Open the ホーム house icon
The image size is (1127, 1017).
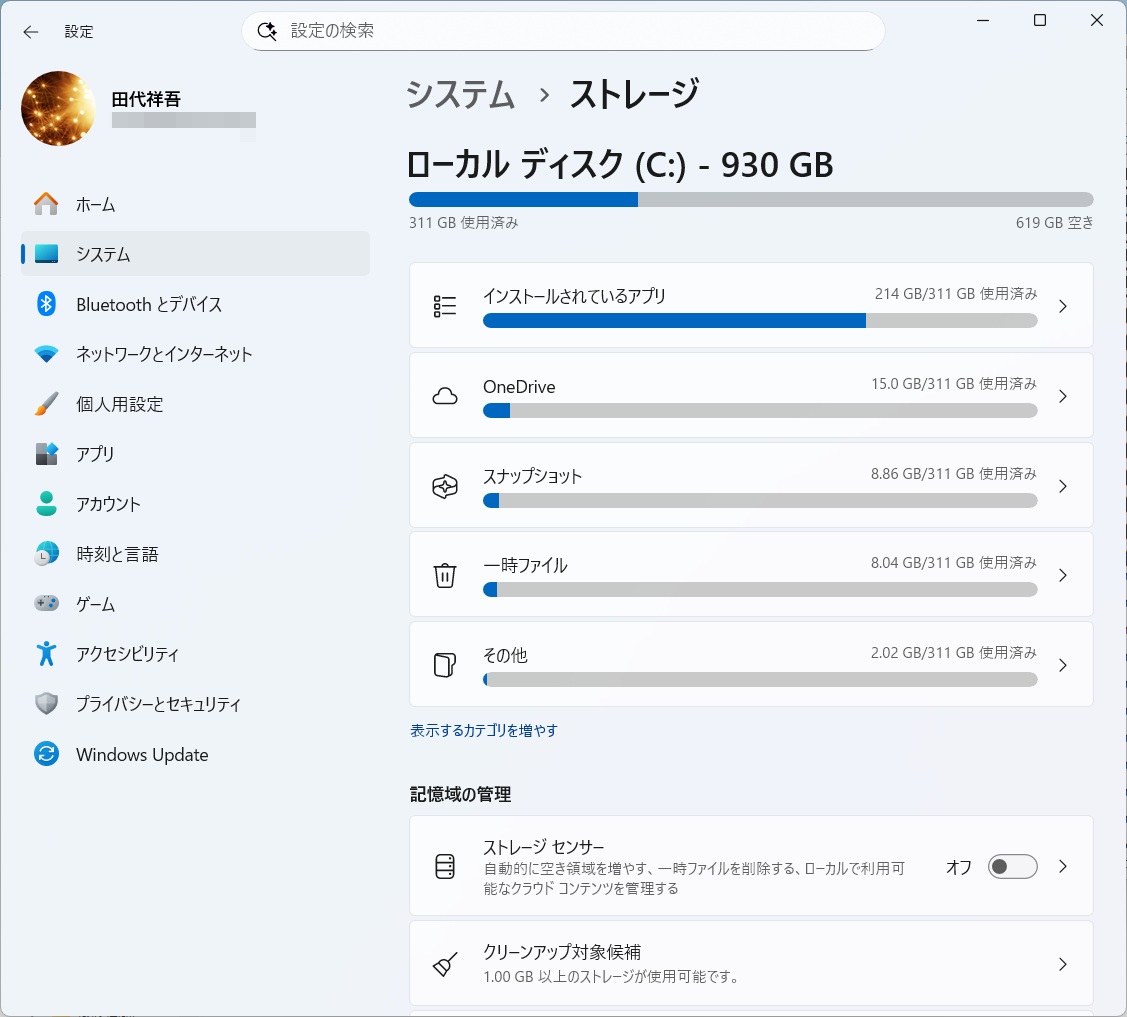47,204
